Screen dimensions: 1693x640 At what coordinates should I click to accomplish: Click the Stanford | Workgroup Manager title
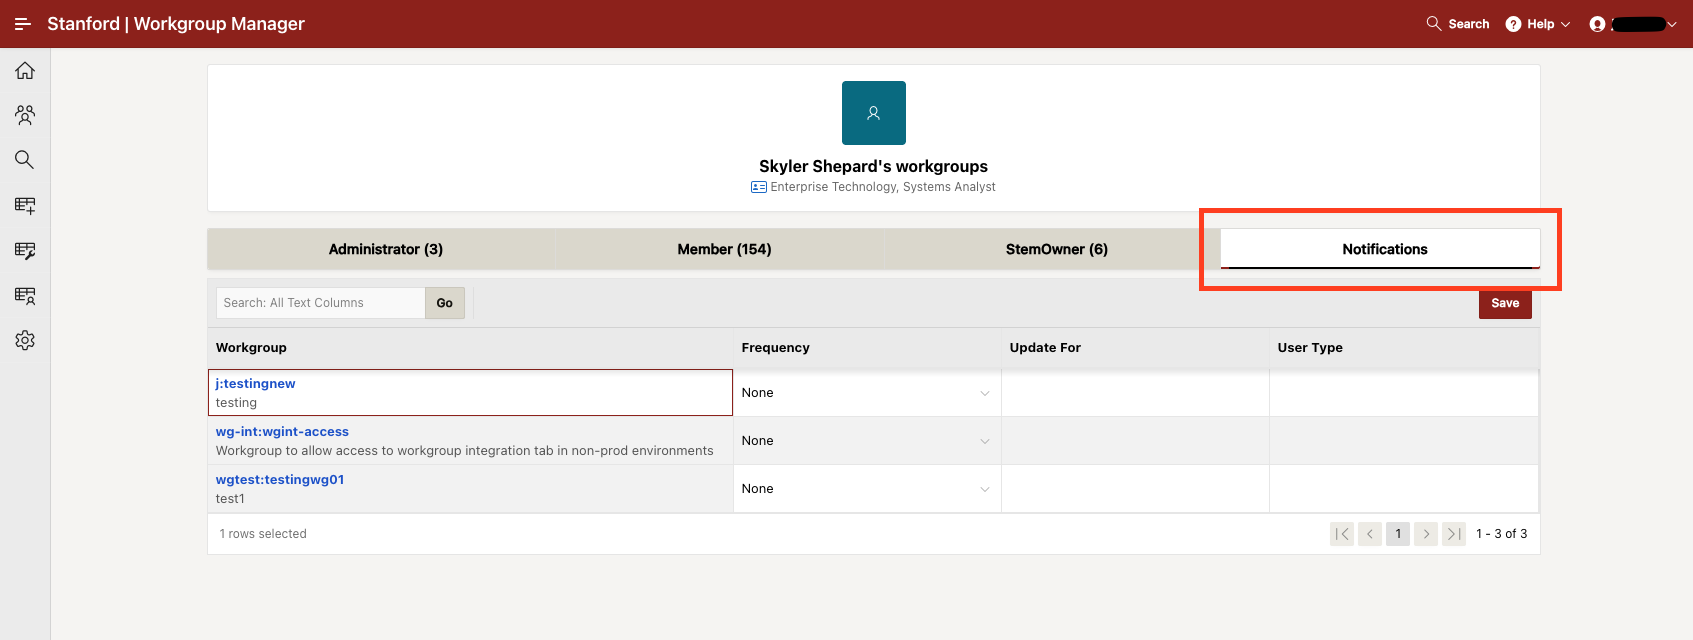click(176, 24)
